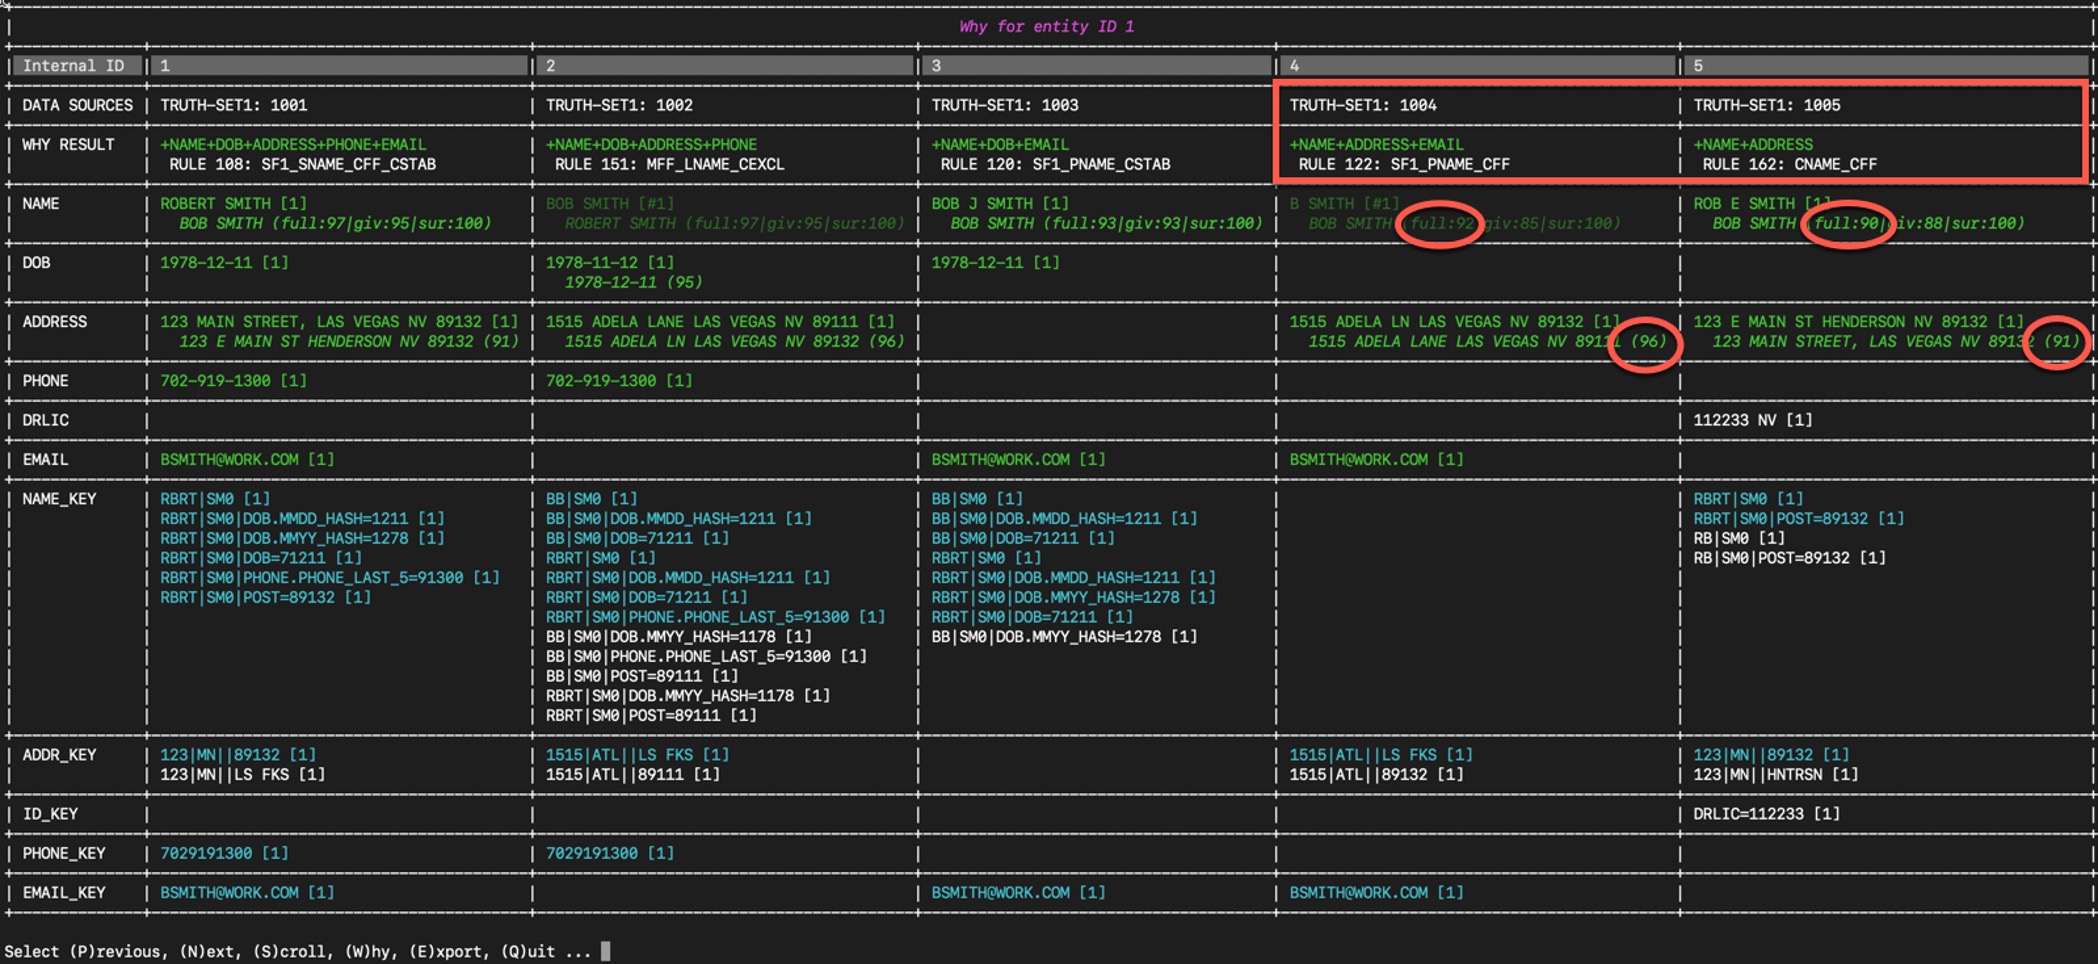Click the Select prompt input cursor

point(605,951)
